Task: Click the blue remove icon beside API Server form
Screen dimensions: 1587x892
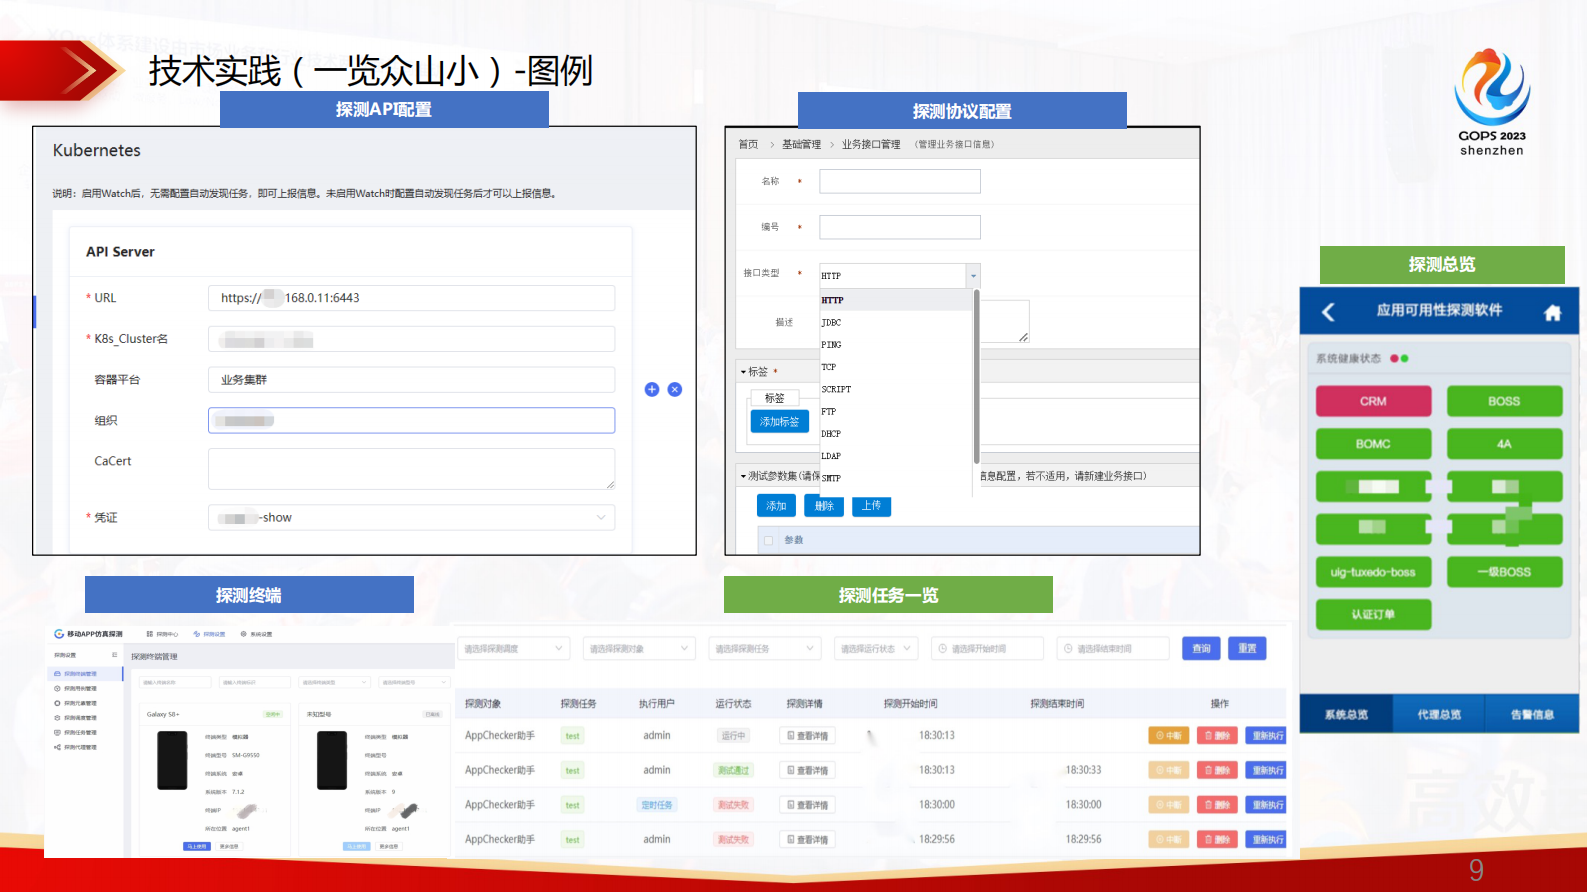Action: [x=675, y=389]
